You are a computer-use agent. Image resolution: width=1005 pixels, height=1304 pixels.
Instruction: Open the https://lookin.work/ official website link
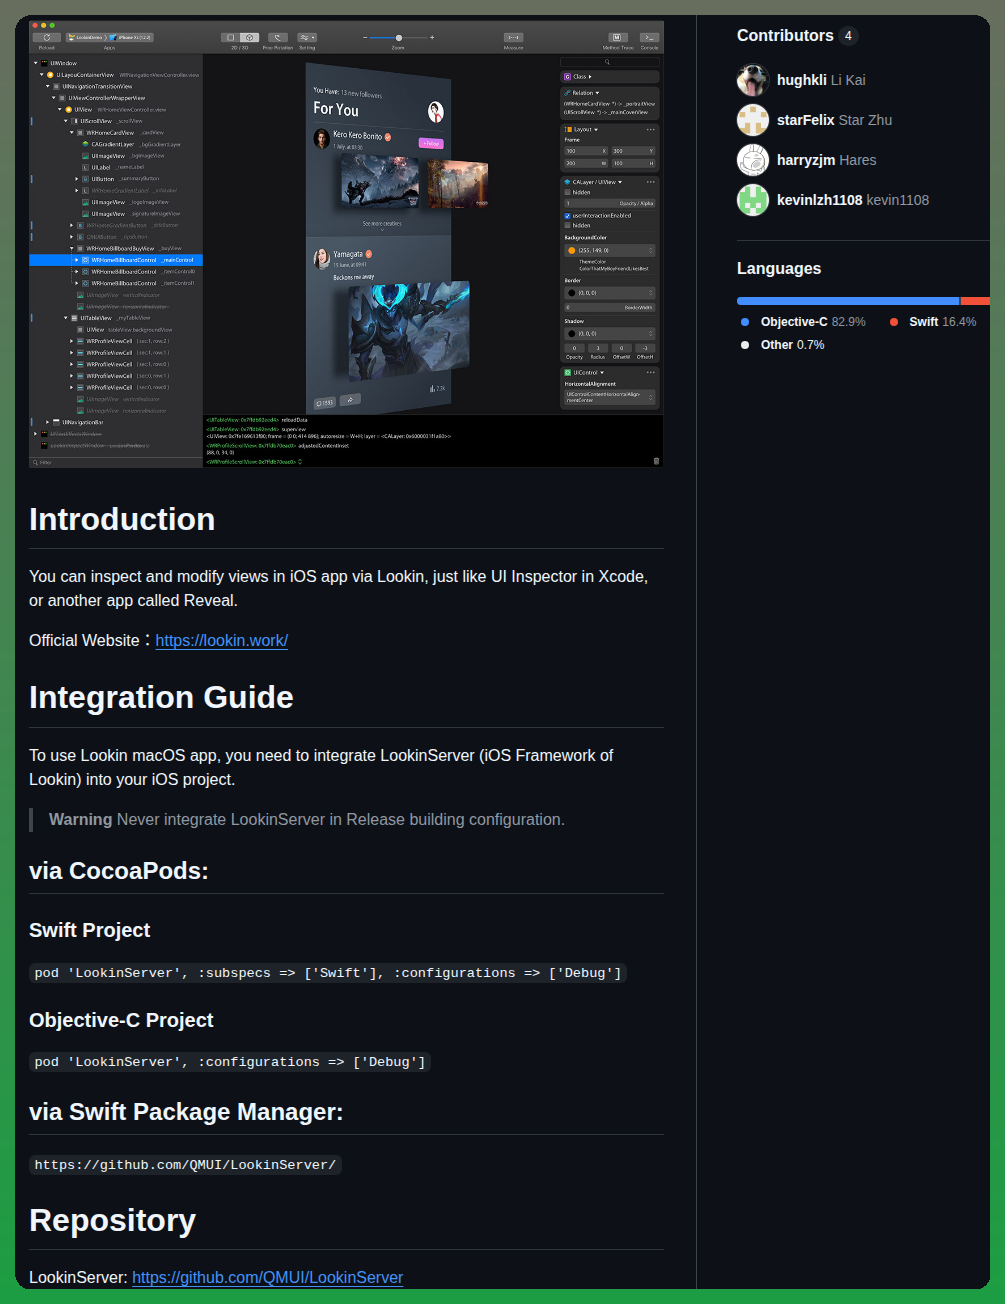pos(222,640)
